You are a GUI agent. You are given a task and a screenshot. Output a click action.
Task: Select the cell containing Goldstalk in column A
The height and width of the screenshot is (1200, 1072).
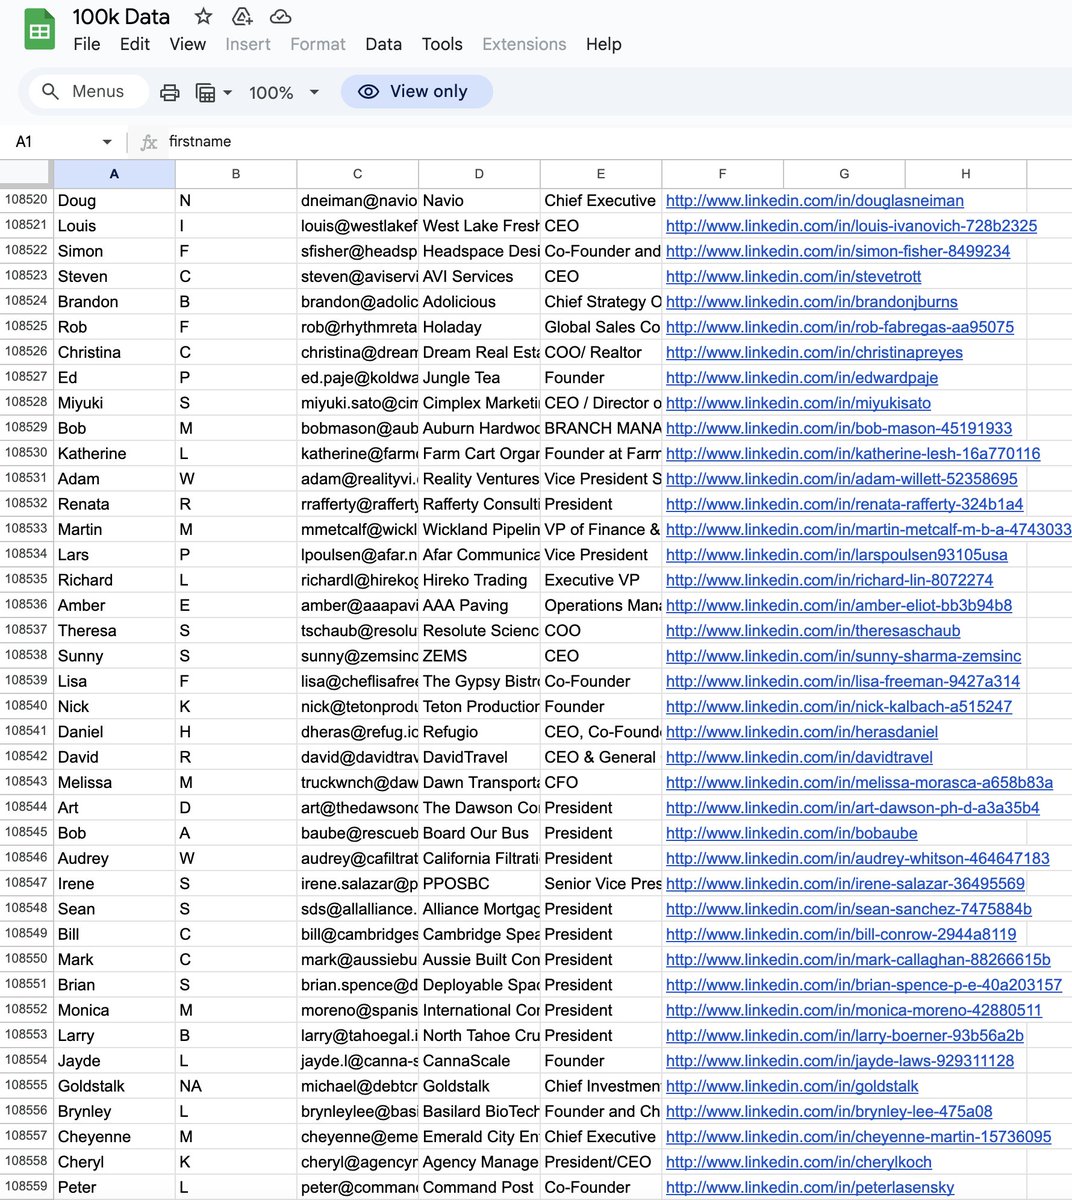[x=114, y=1086]
